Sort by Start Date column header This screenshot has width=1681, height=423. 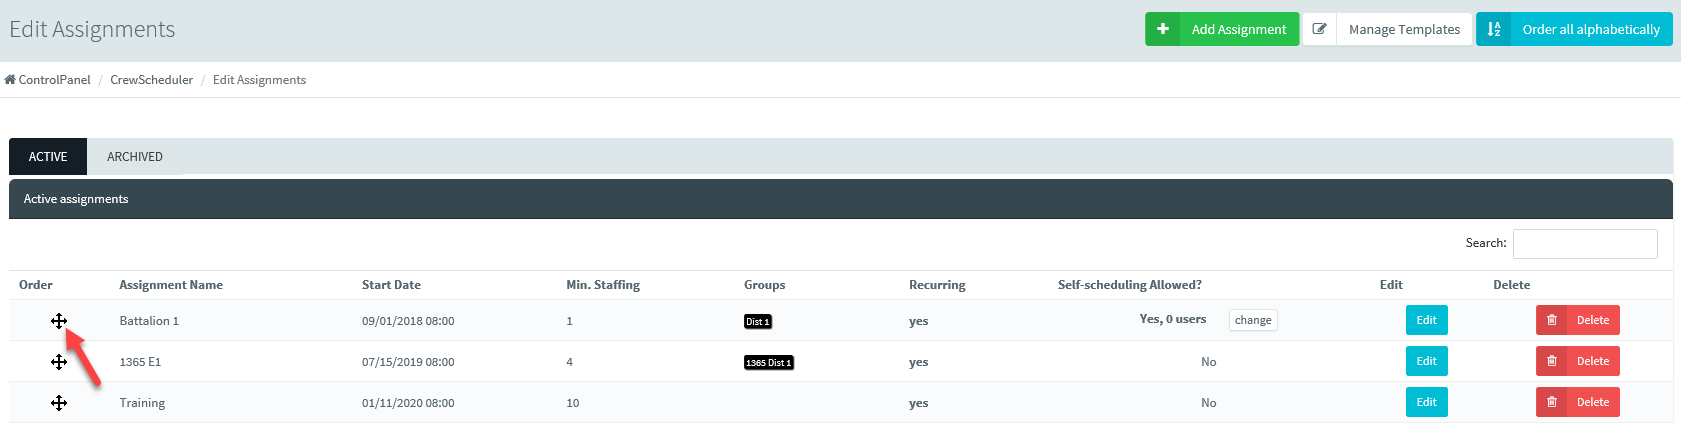click(391, 285)
